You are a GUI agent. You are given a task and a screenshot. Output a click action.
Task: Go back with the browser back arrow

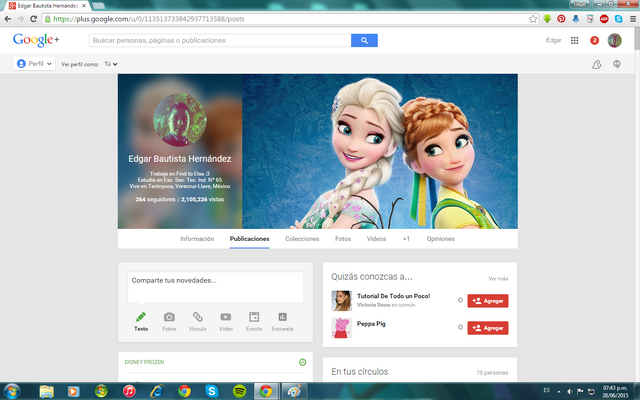(8, 19)
